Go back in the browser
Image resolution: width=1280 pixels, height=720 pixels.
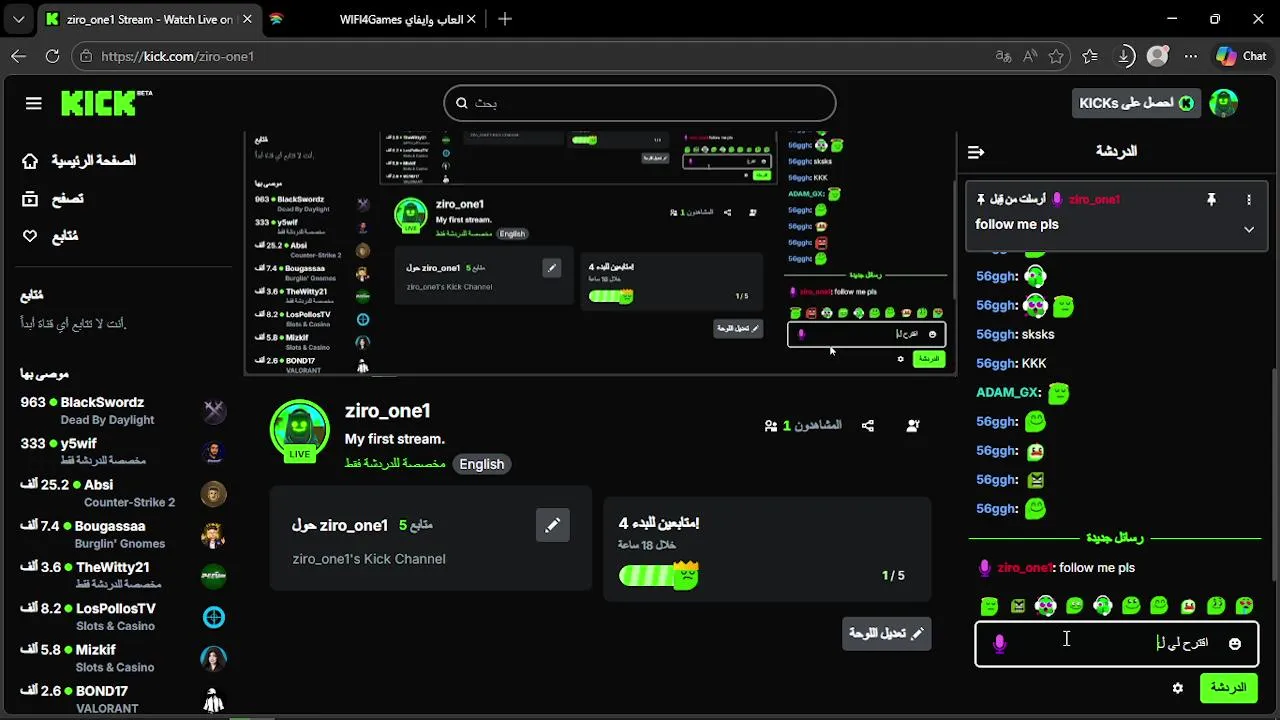[x=18, y=56]
